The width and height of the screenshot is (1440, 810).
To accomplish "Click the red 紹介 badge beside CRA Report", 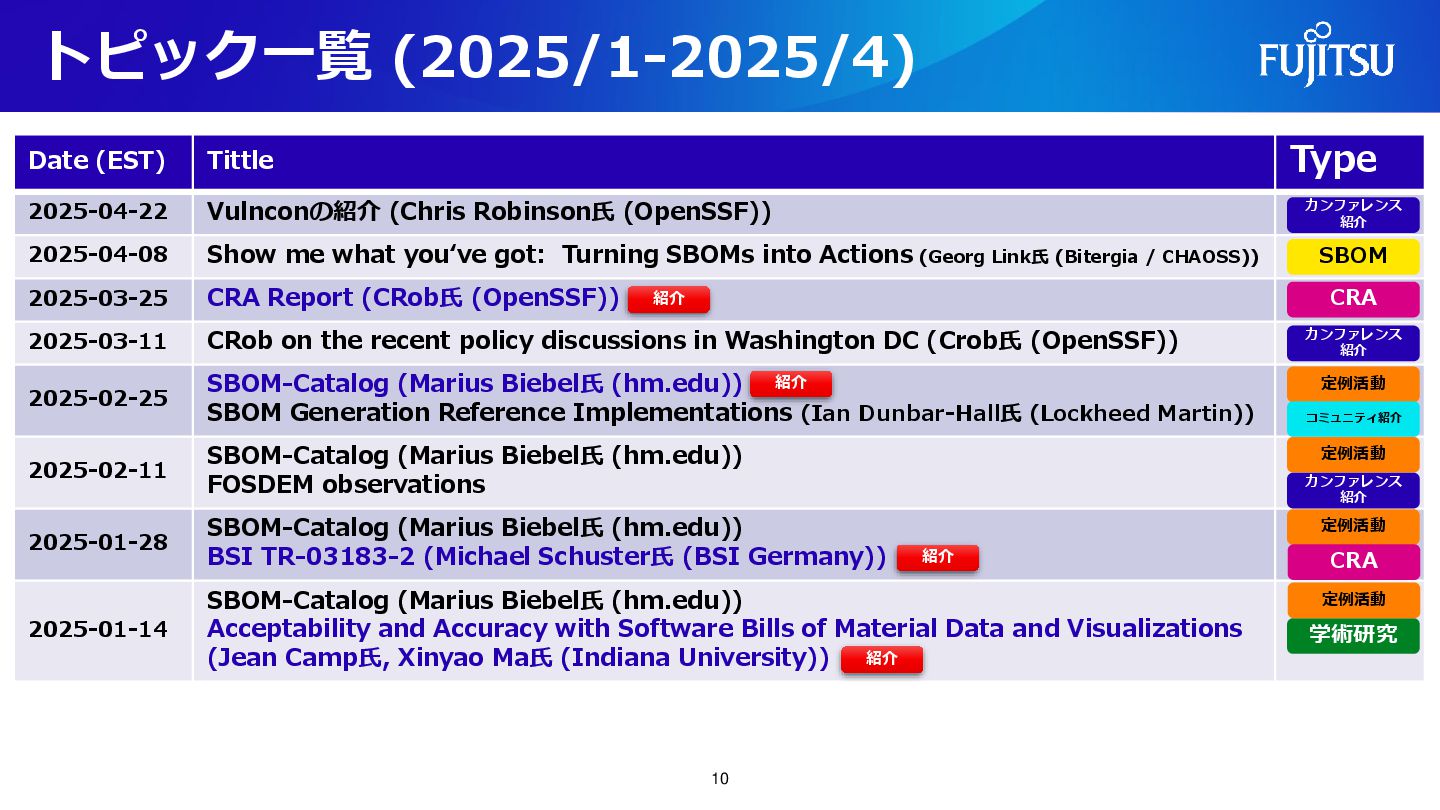I will click(x=669, y=299).
